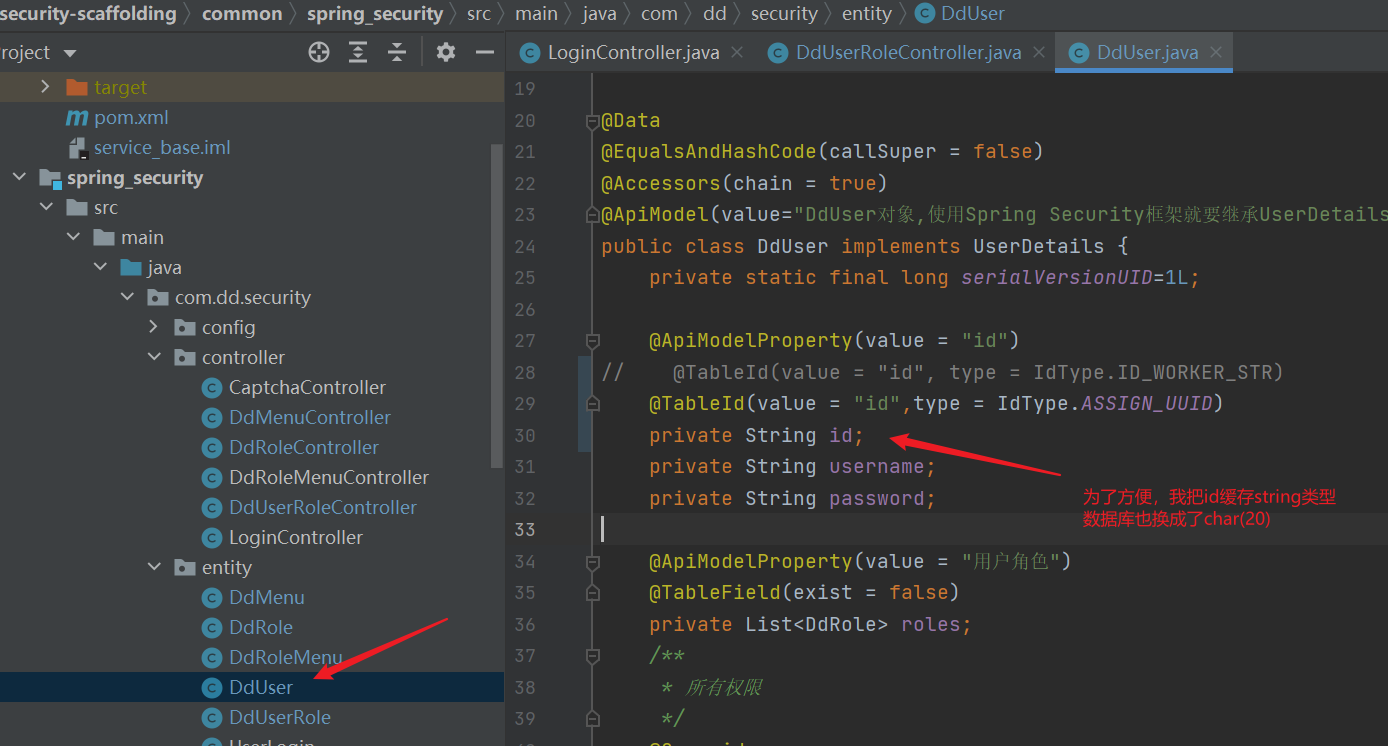Click the entity breadcrumb in the navigation bar
Screen dimensions: 1388x746
point(866,13)
